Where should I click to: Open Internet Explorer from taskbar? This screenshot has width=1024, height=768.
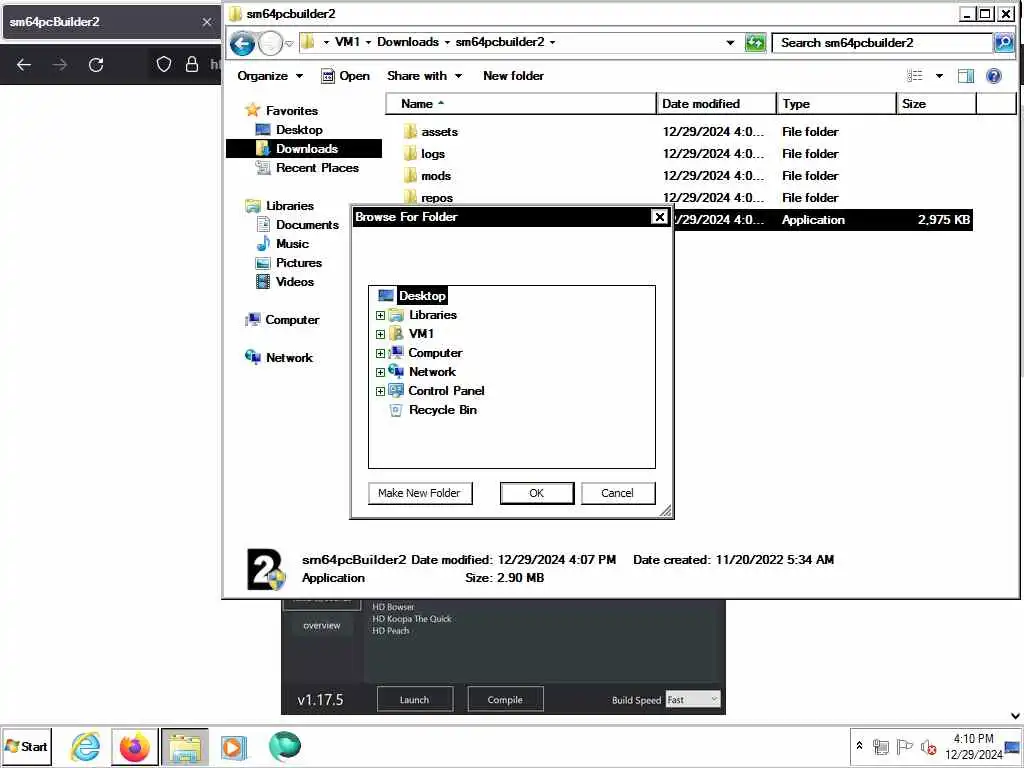coord(85,746)
